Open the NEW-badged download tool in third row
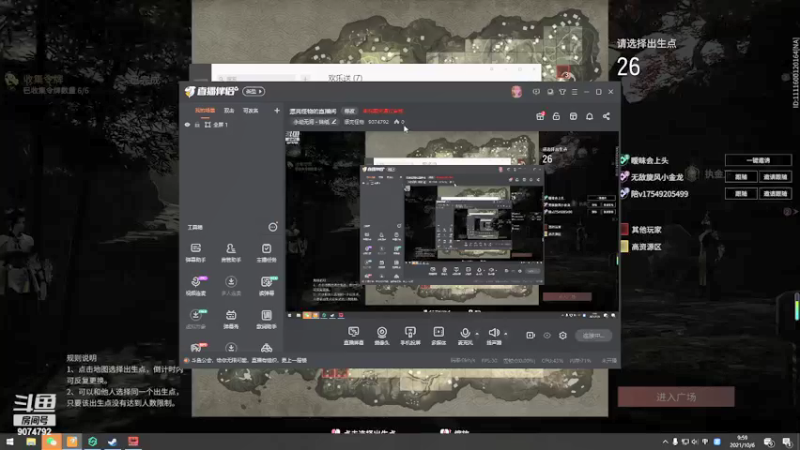Viewport: 800px width, 450px height. pyautogui.click(x=195, y=319)
